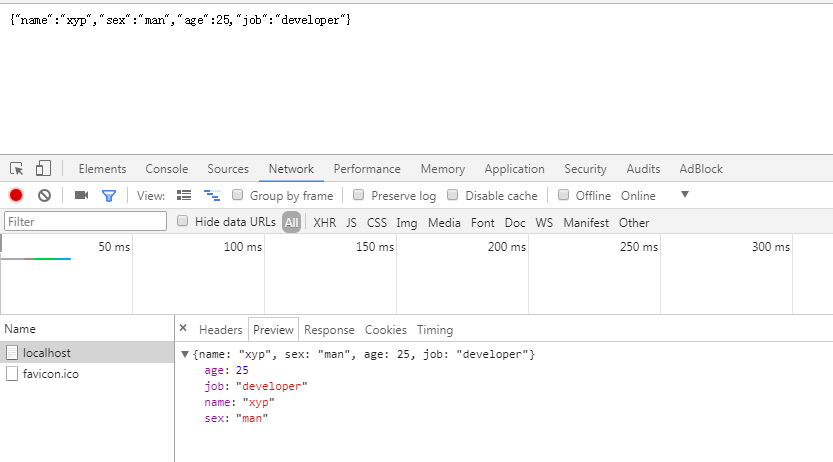
Task: Toggle the device toolbar icon
Action: coord(43,168)
